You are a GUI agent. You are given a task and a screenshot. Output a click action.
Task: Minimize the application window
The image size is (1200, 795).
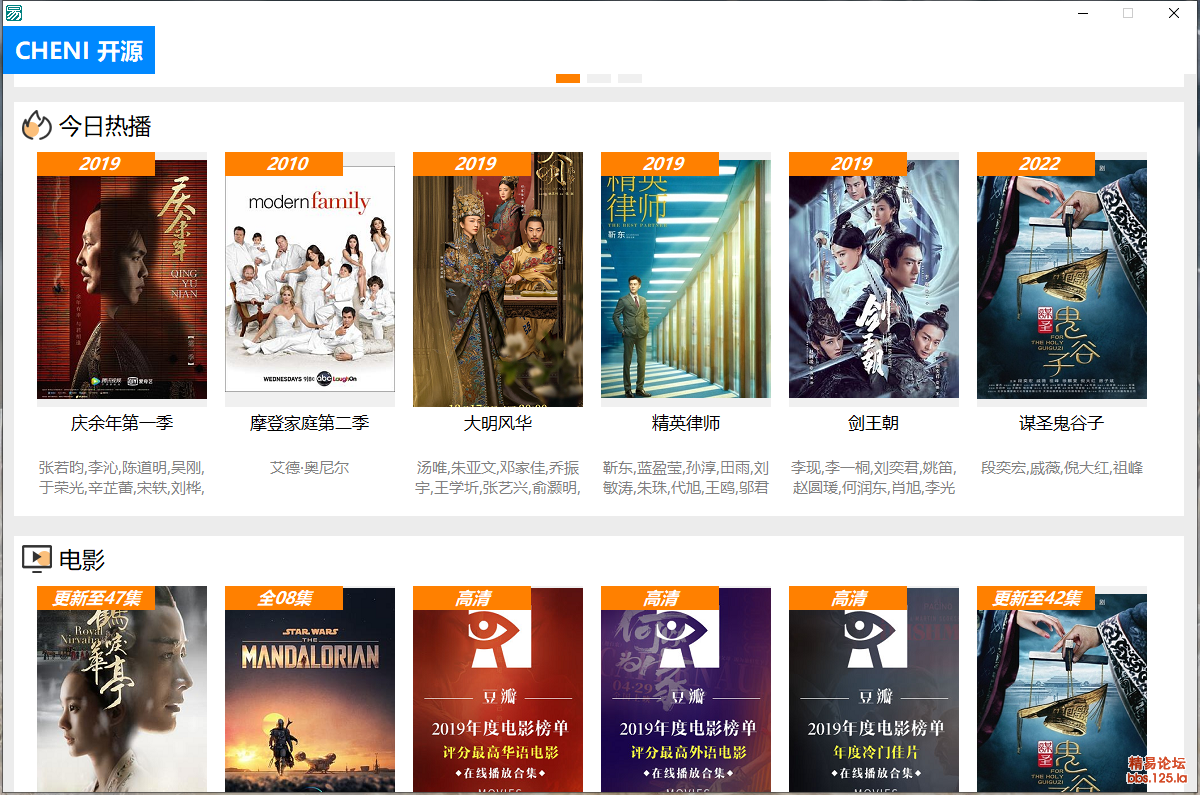tap(1082, 13)
